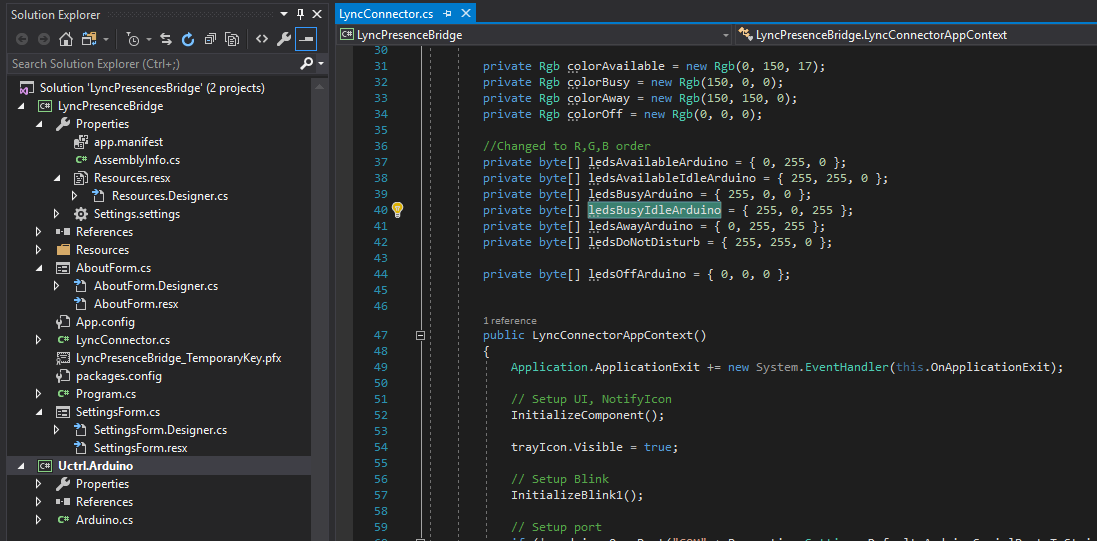Click the colorAvailable variable on line 31
The height and width of the screenshot is (541, 1097).
click(x=616, y=66)
